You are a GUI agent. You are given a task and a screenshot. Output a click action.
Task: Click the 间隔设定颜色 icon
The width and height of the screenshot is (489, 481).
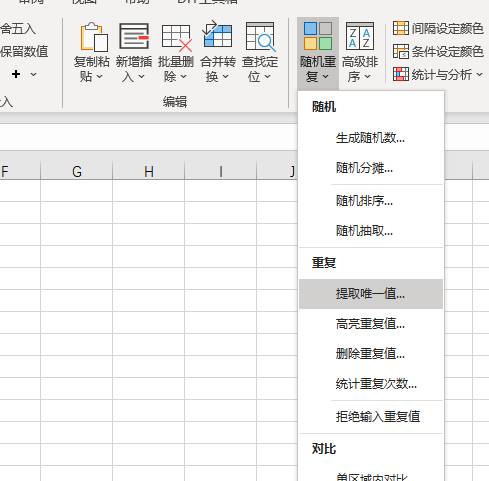pyautogui.click(x=401, y=28)
